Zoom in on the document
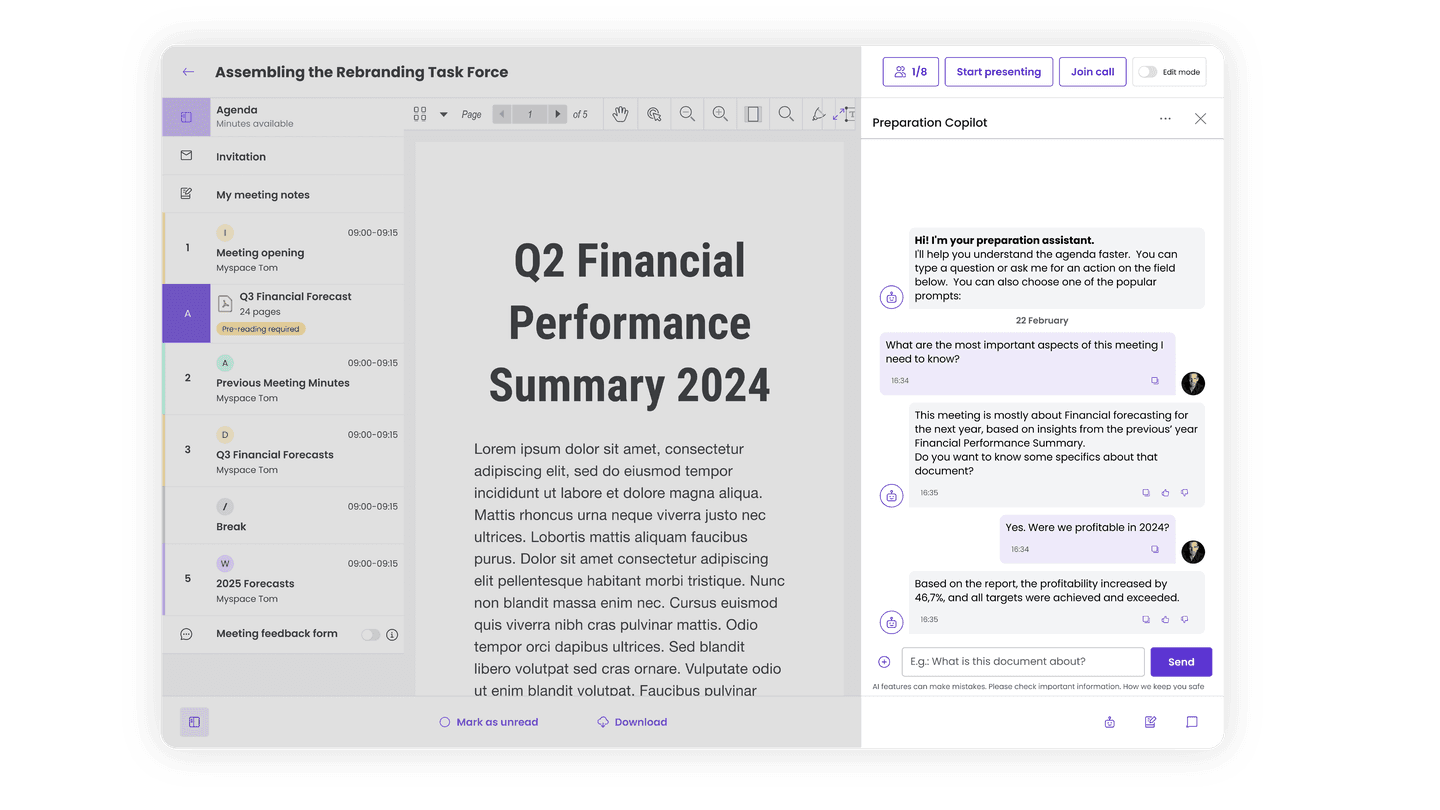 (x=720, y=113)
